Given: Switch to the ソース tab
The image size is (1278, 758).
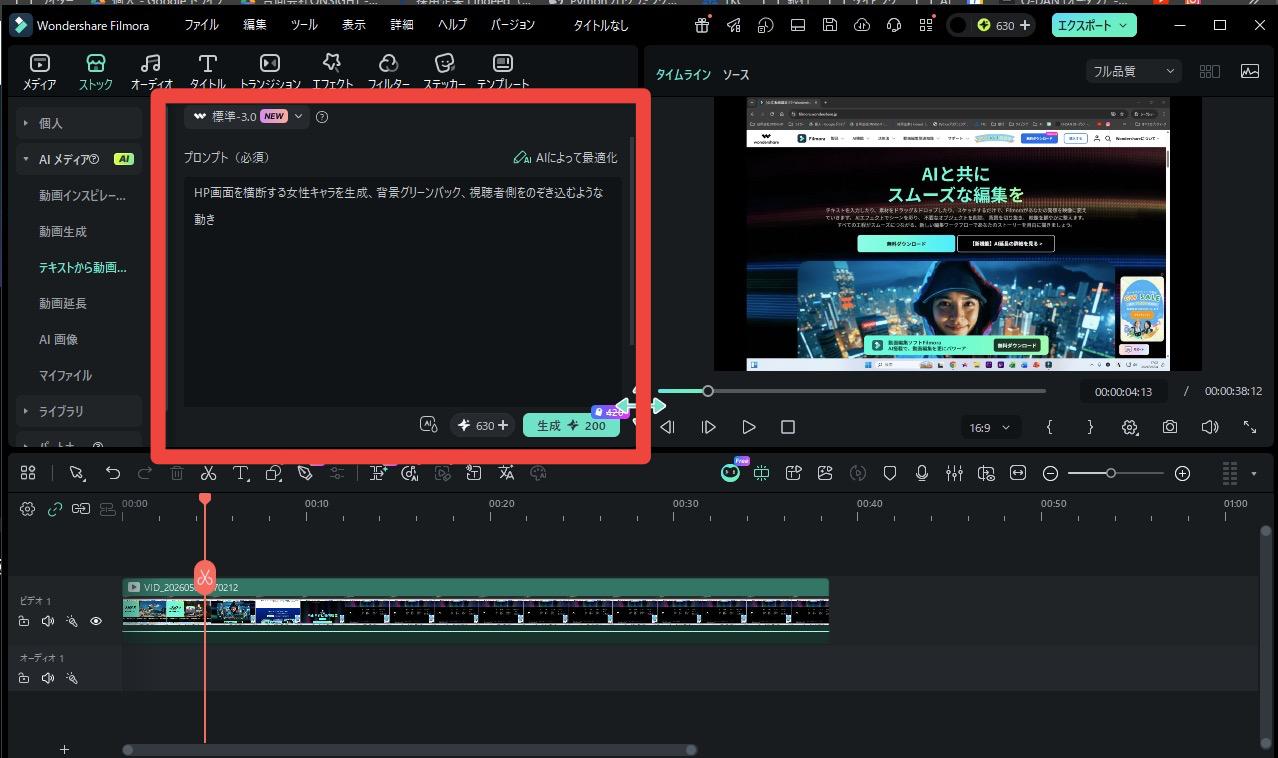Looking at the screenshot, I should pos(735,75).
